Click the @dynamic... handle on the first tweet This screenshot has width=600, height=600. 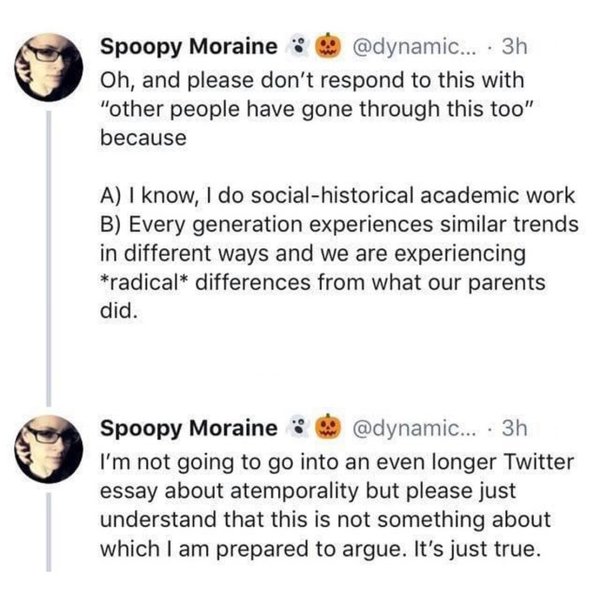pyautogui.click(x=413, y=45)
